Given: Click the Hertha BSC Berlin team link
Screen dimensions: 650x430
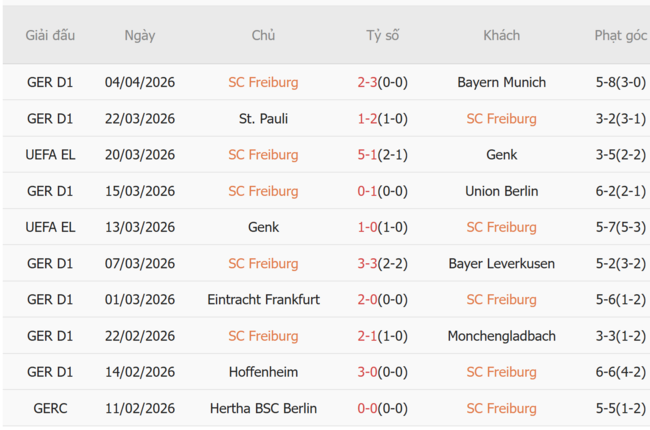Looking at the screenshot, I should [263, 408].
